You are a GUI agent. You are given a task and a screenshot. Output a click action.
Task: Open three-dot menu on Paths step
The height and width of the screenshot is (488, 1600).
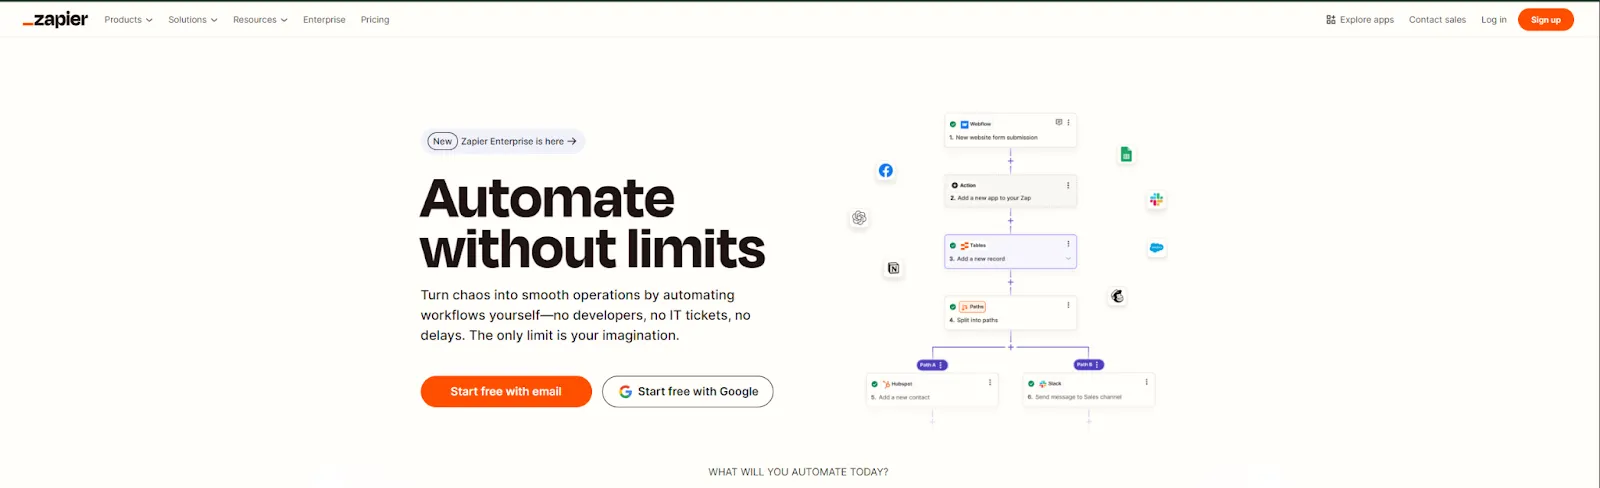click(x=1068, y=305)
